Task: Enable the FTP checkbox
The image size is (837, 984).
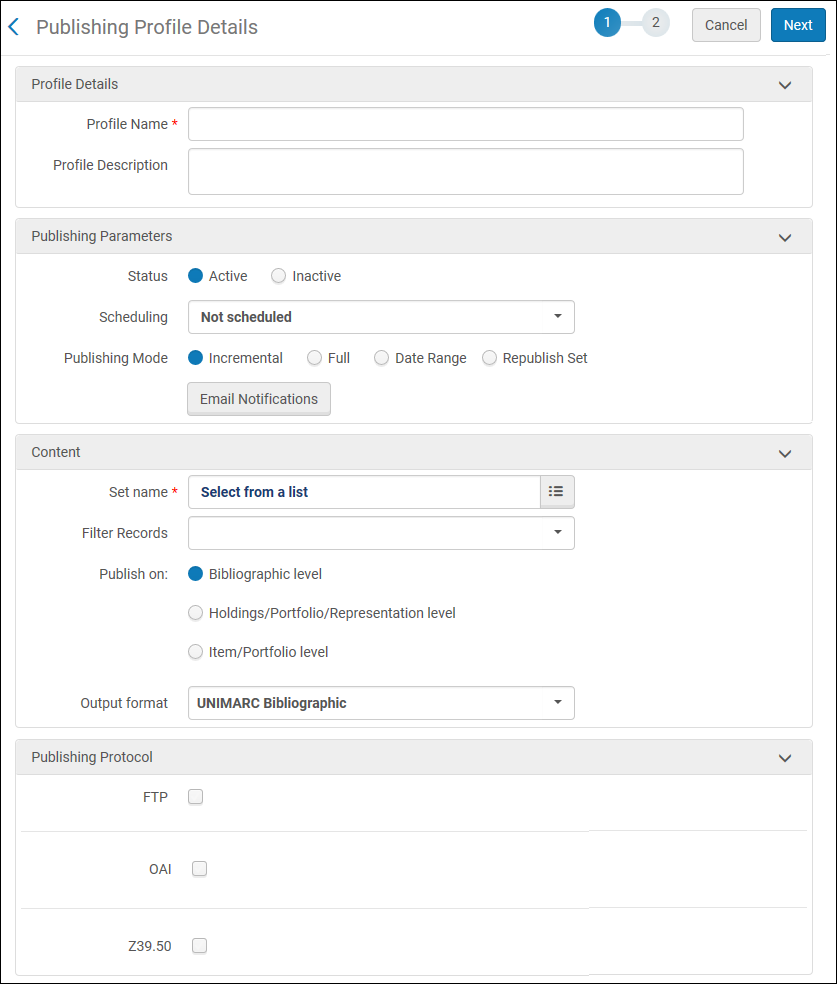Action: [196, 797]
